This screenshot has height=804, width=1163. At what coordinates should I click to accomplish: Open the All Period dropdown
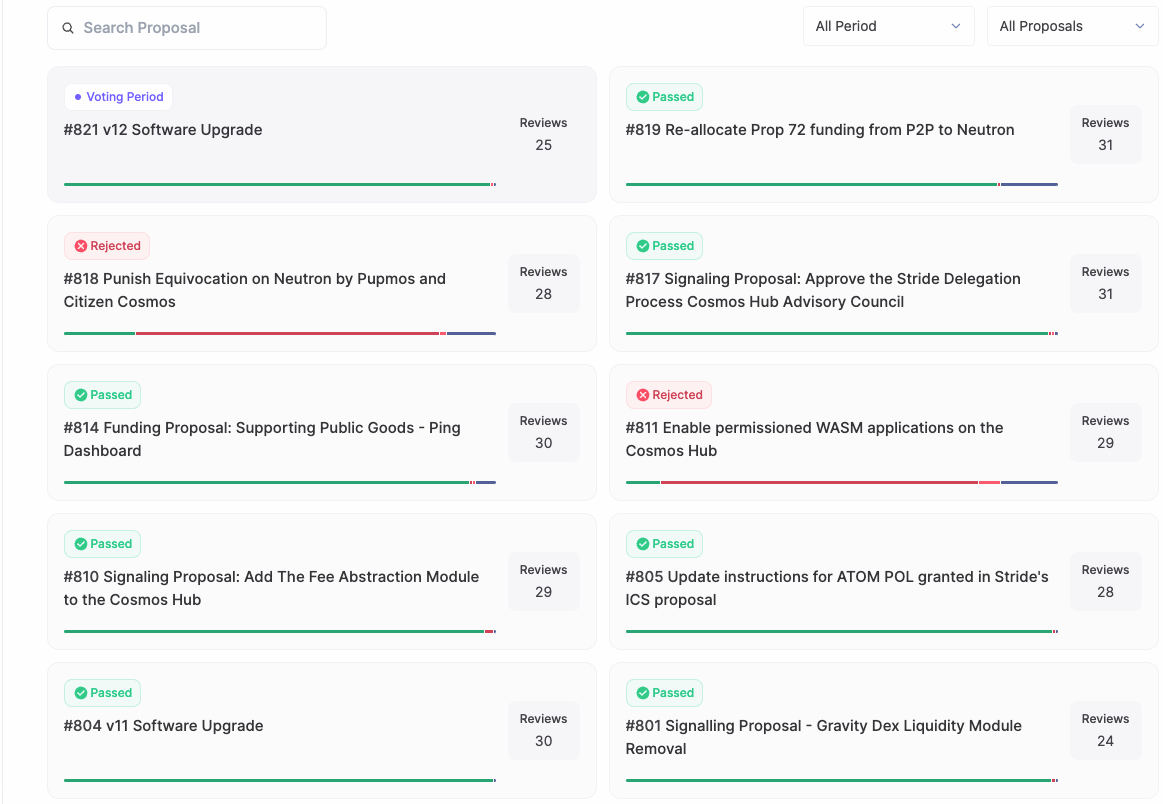(889, 26)
